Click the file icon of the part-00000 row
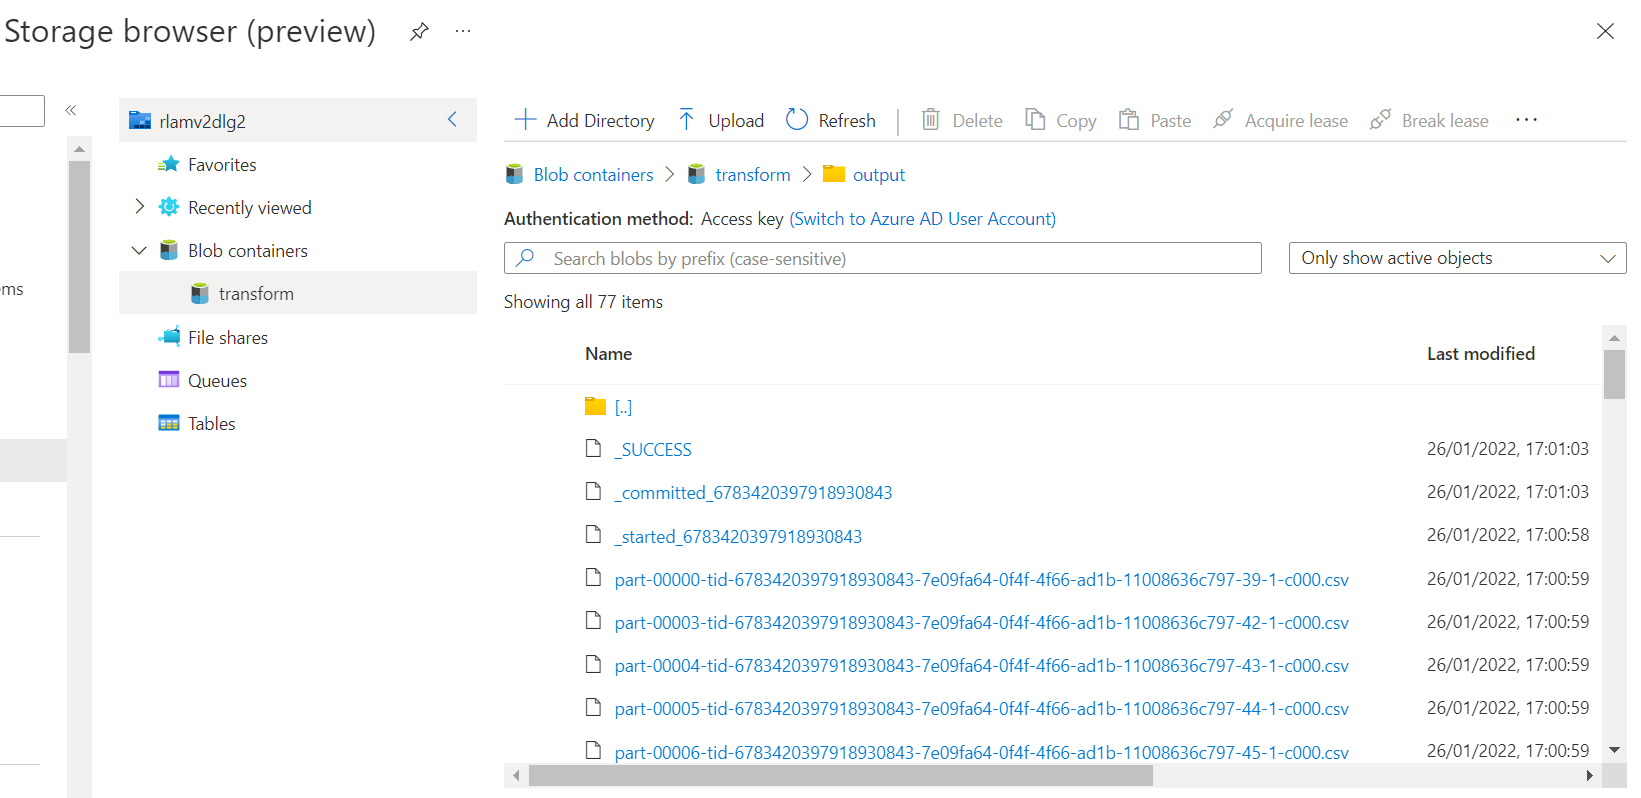The height and width of the screenshot is (798, 1641). point(593,578)
